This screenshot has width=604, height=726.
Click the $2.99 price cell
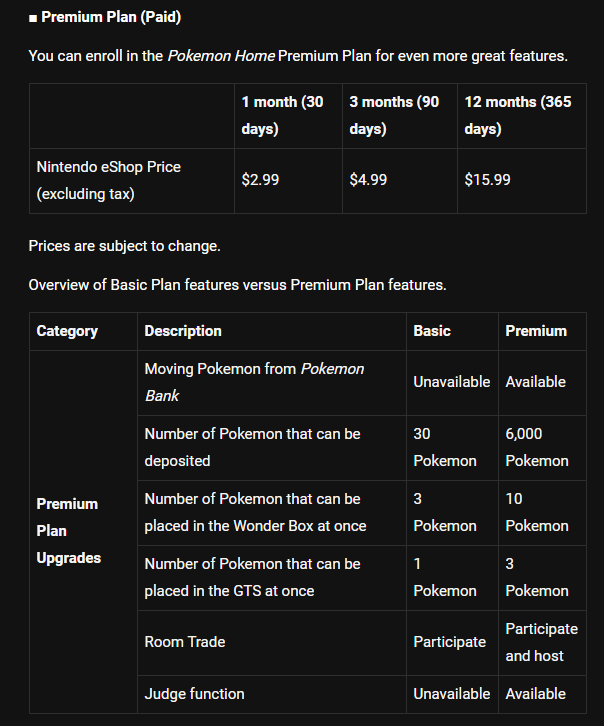coord(288,181)
